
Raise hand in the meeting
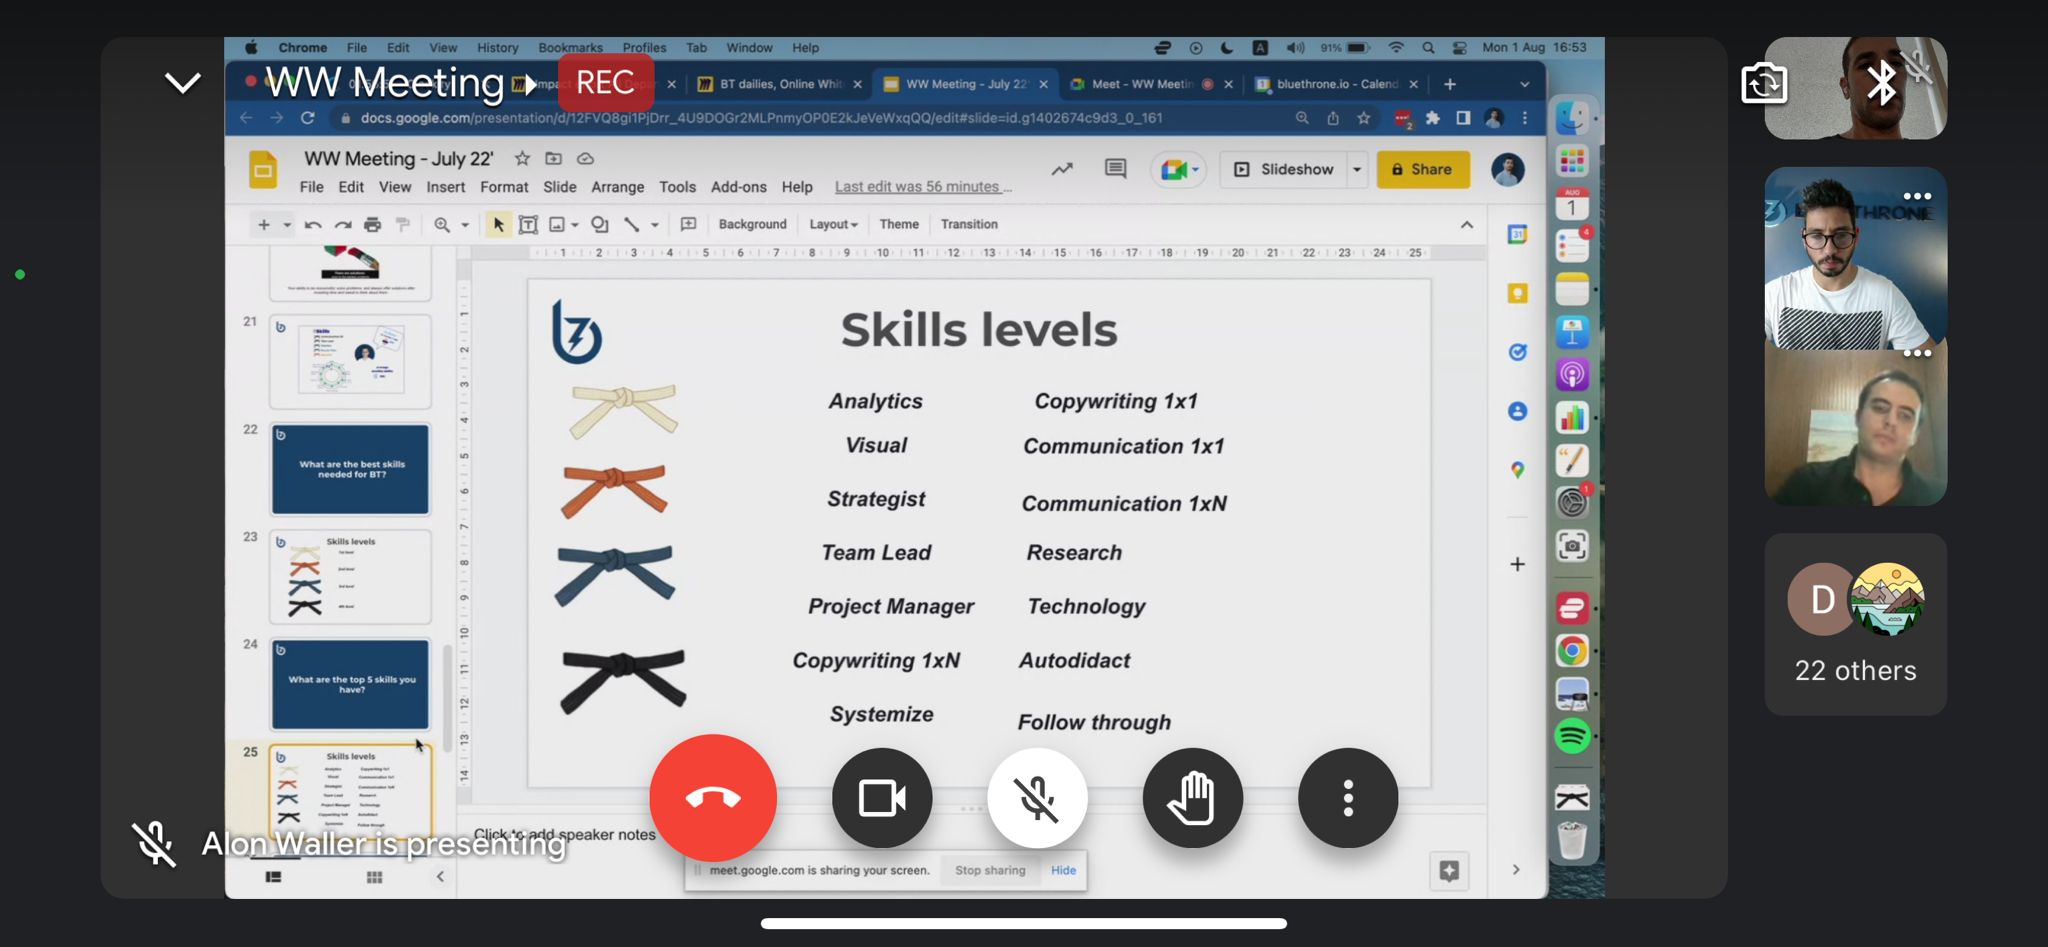pos(1192,798)
